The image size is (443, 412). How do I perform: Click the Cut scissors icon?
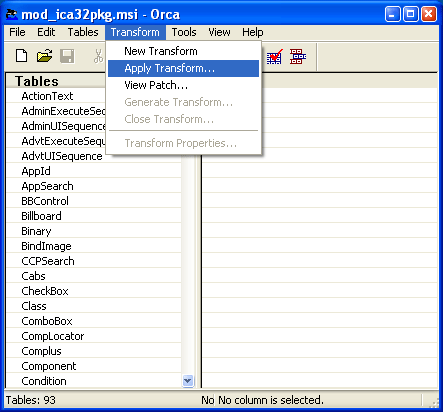[x=98, y=56]
